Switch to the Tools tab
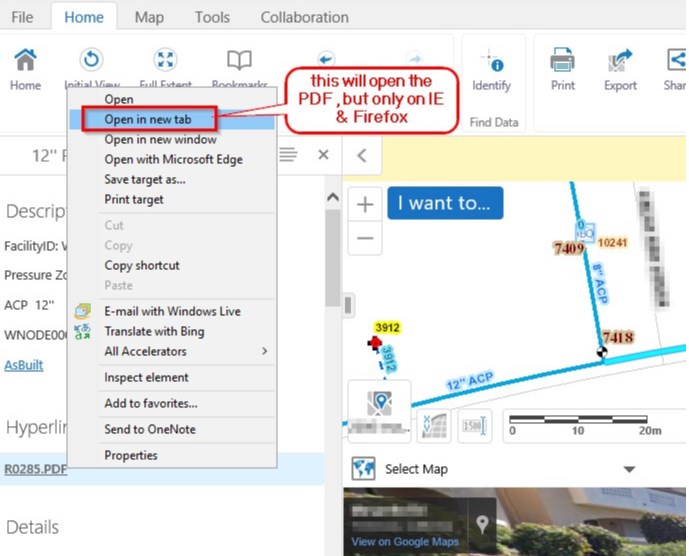Screen dimensions: 689x556 point(212,17)
